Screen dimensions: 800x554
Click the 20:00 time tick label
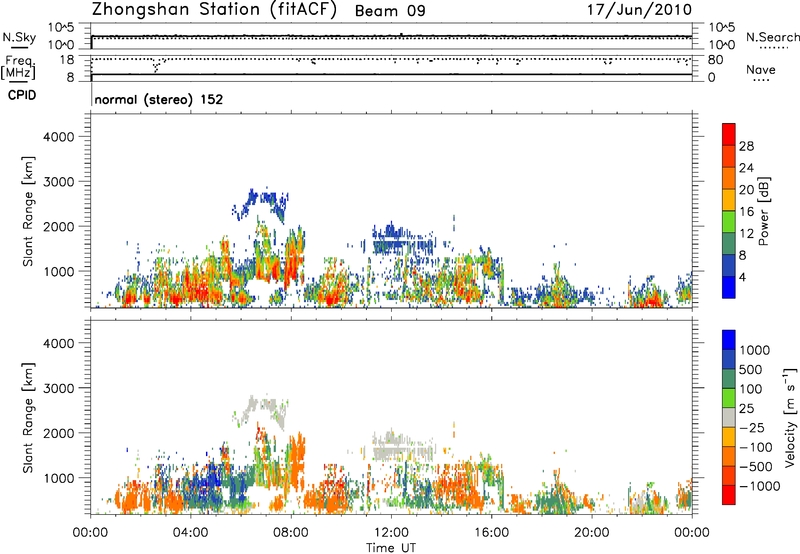[x=592, y=533]
